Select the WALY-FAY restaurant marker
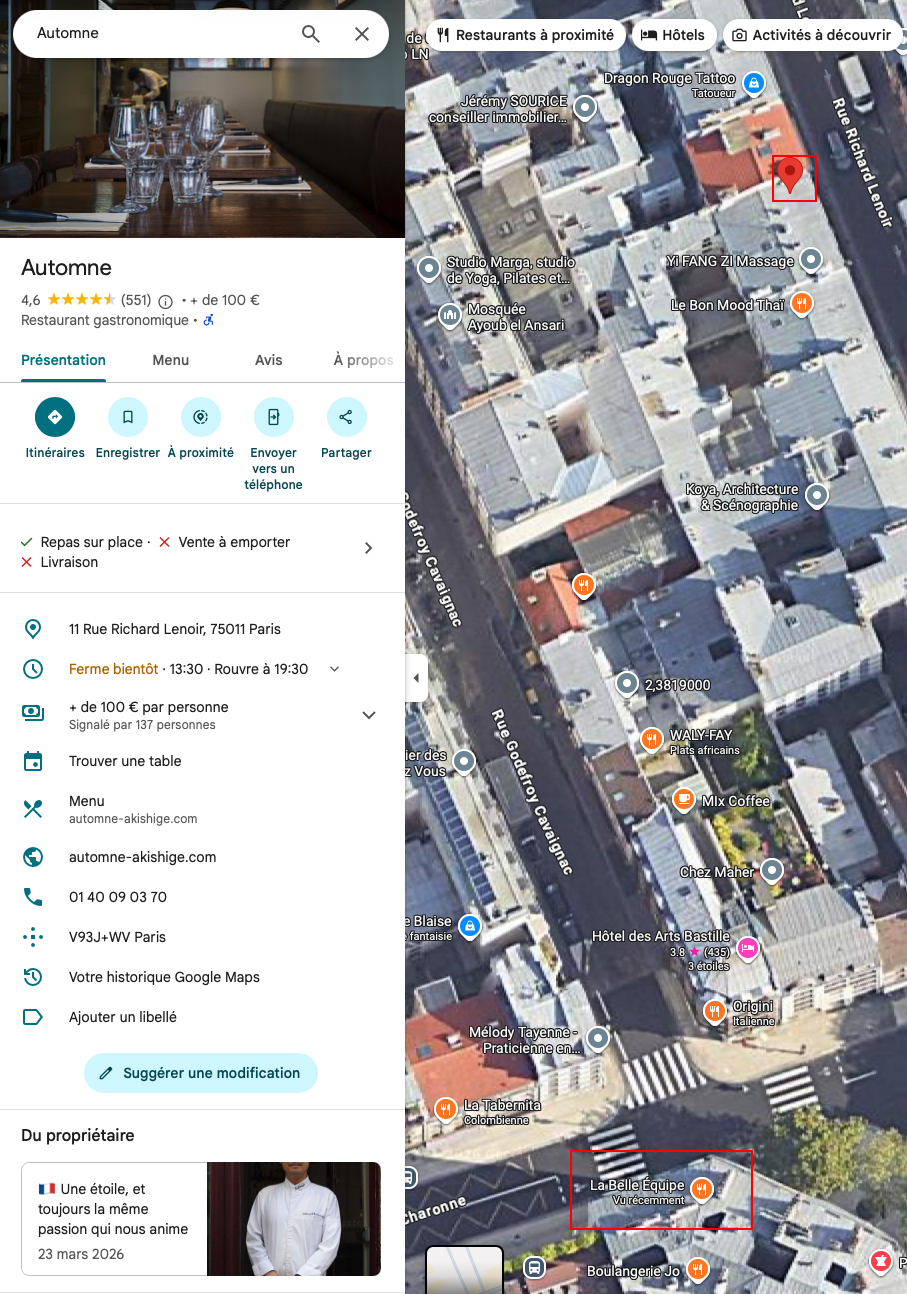Screen dimensions: 907x1294 651,739
